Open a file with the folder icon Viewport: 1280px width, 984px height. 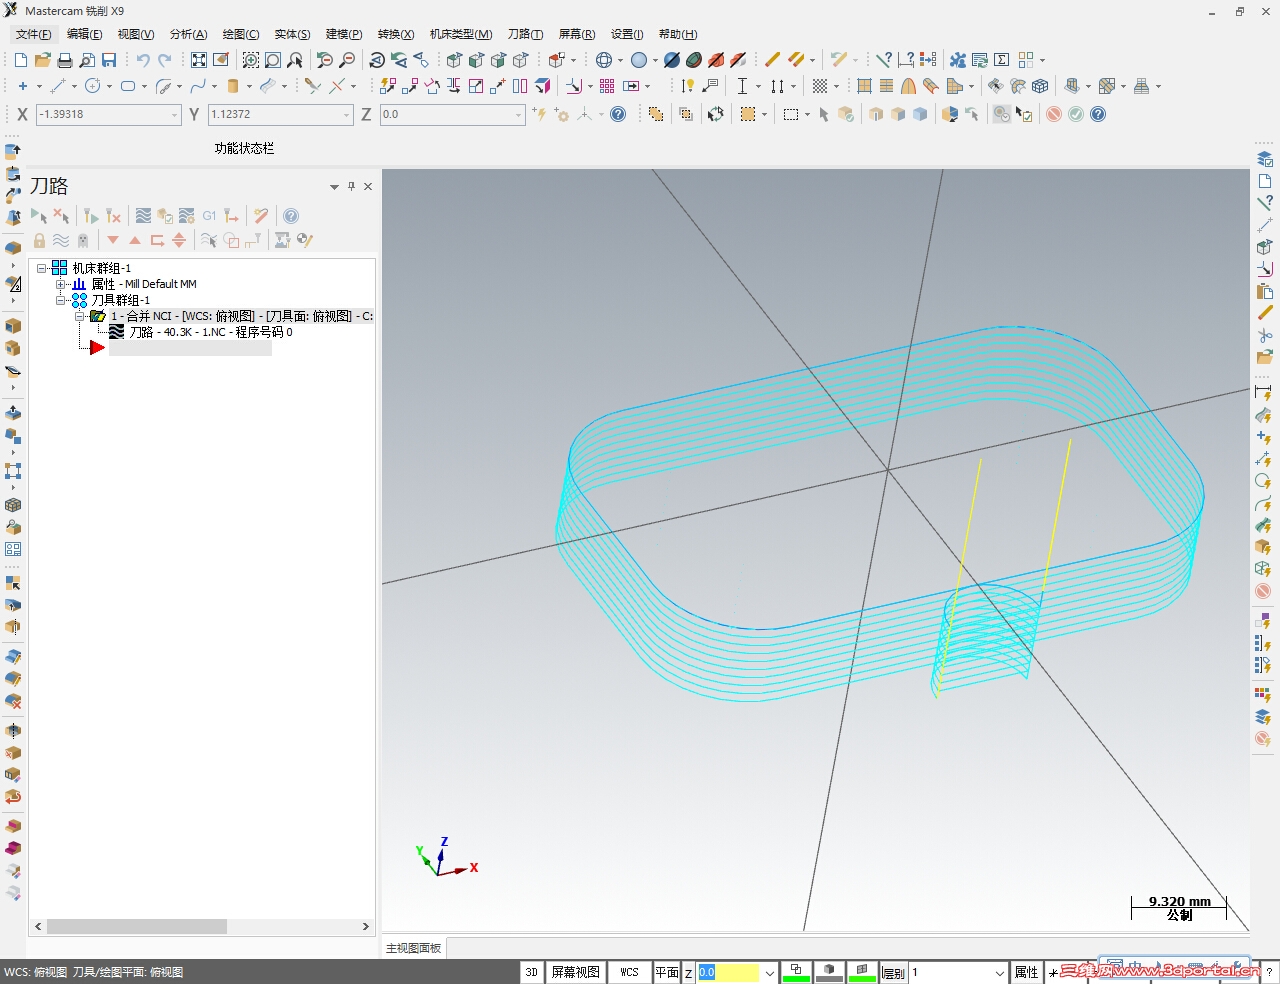43,60
